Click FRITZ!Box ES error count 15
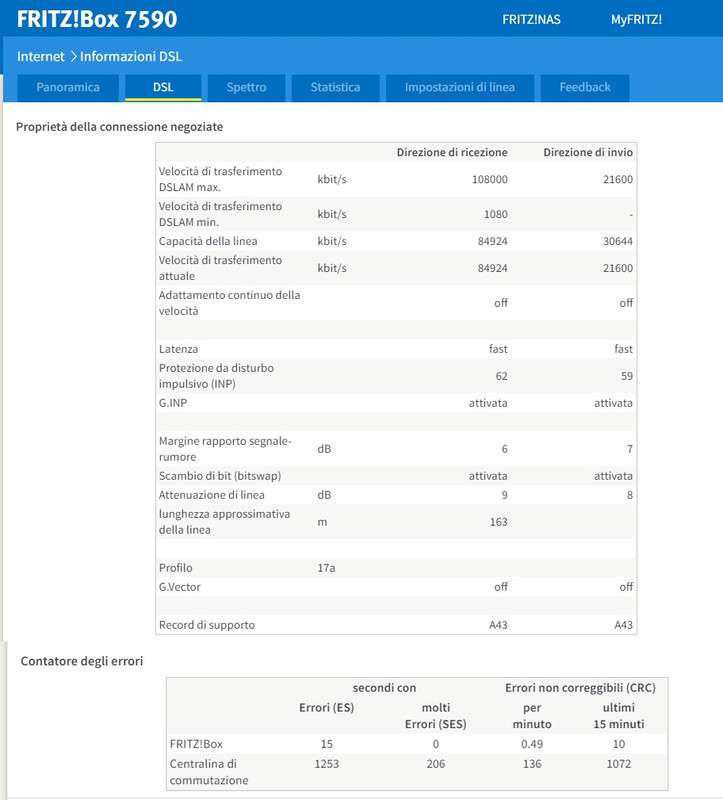 327,744
